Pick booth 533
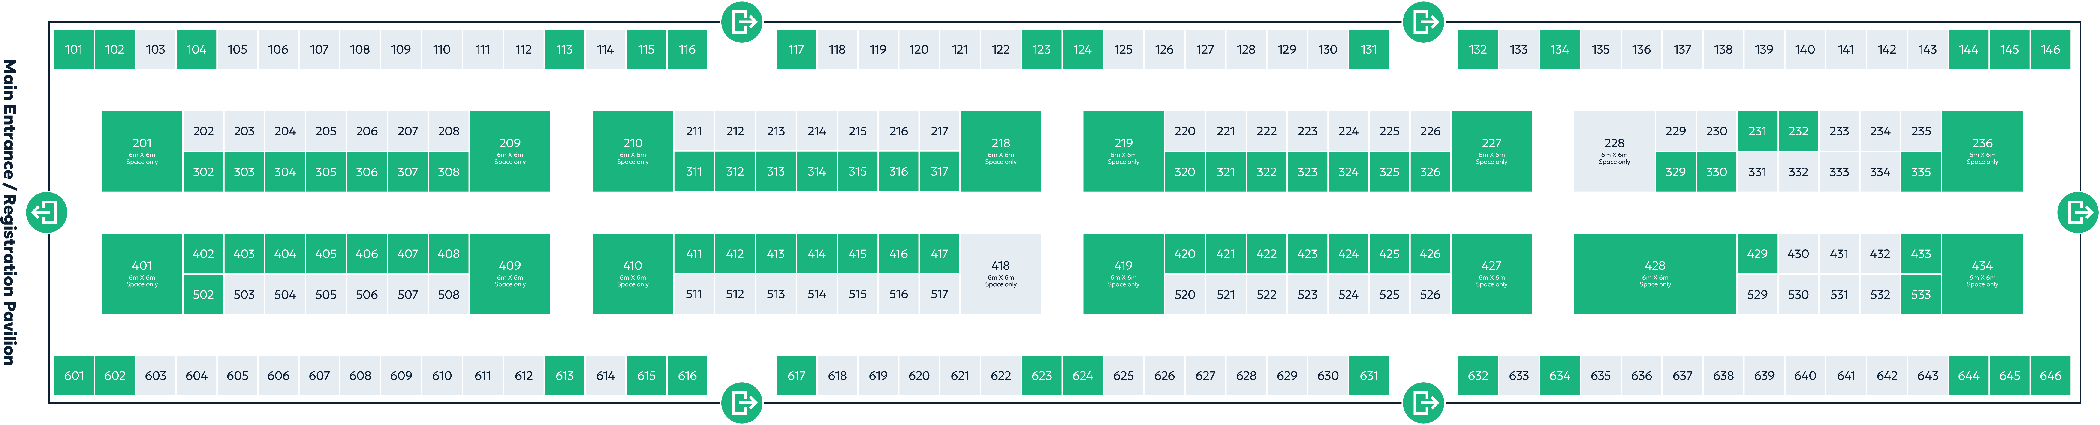Screen dimensions: 2100x425 pyautogui.click(x=1921, y=295)
